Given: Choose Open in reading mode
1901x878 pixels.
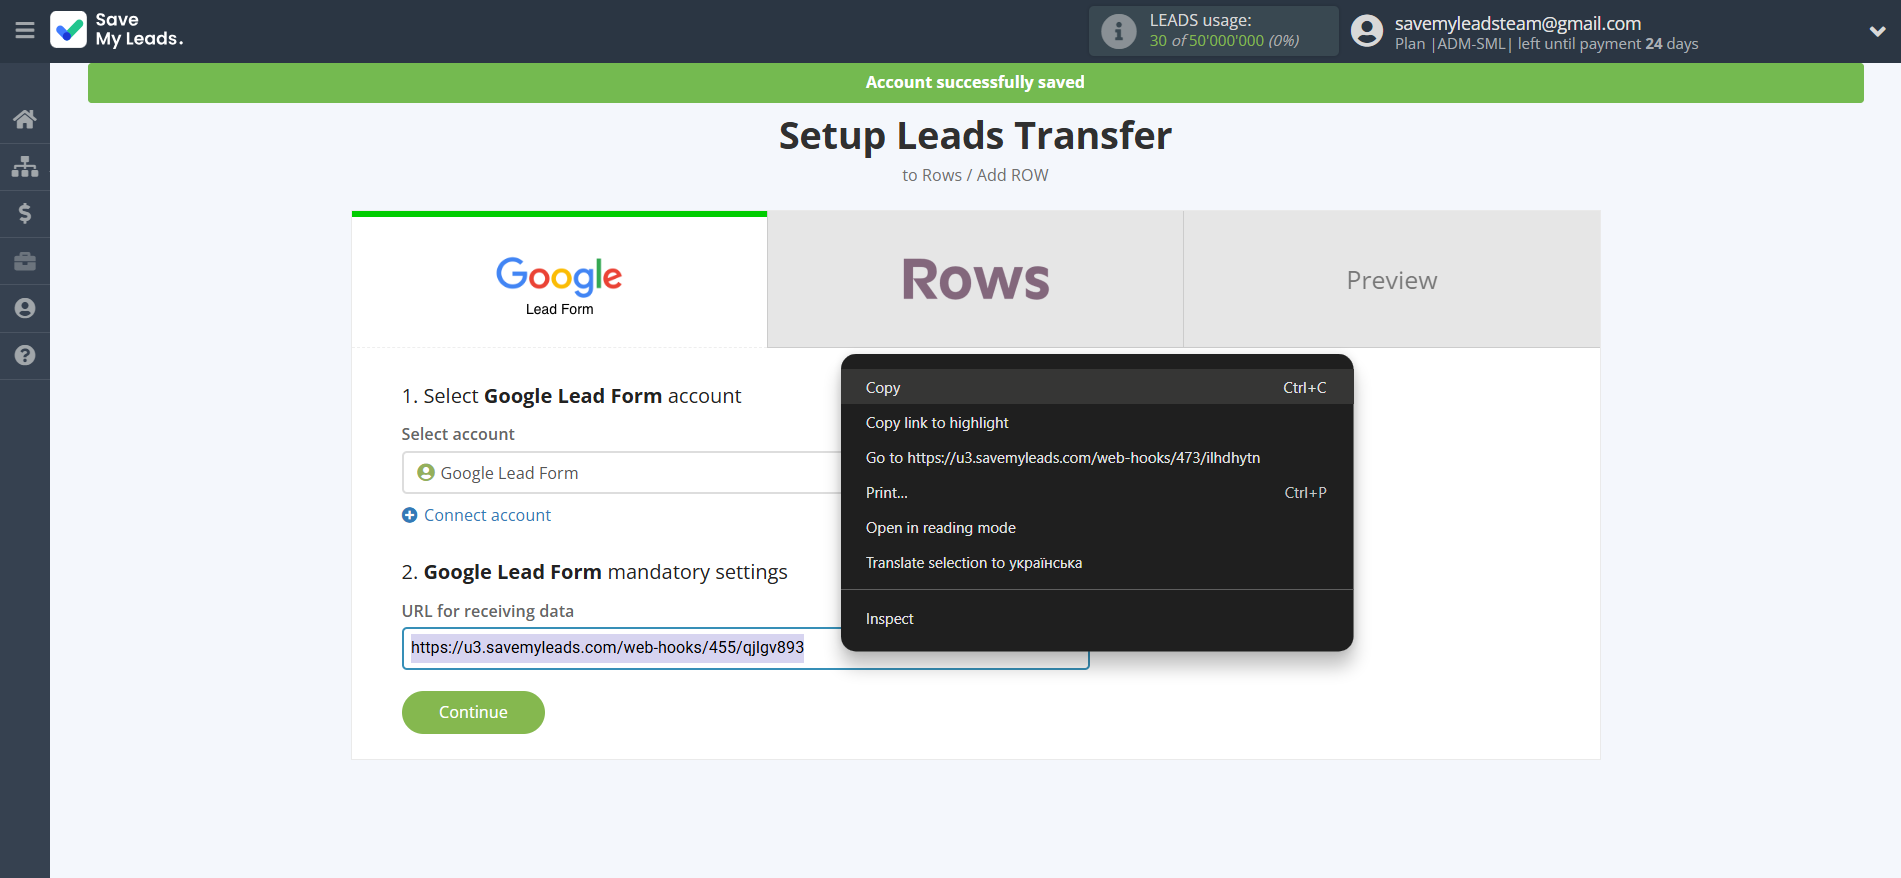Looking at the screenshot, I should pyautogui.click(x=1096, y=527).
